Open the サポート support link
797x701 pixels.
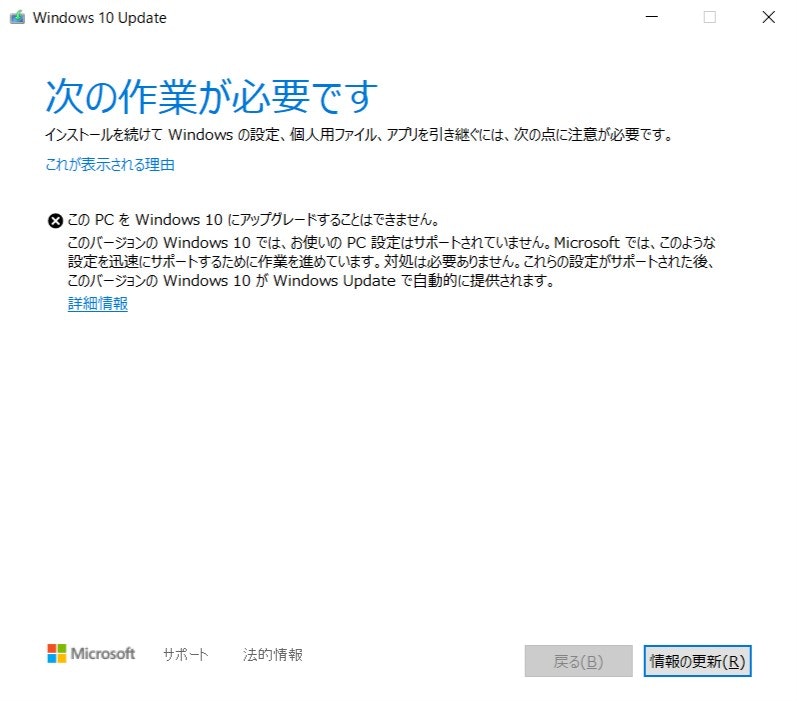tap(186, 654)
